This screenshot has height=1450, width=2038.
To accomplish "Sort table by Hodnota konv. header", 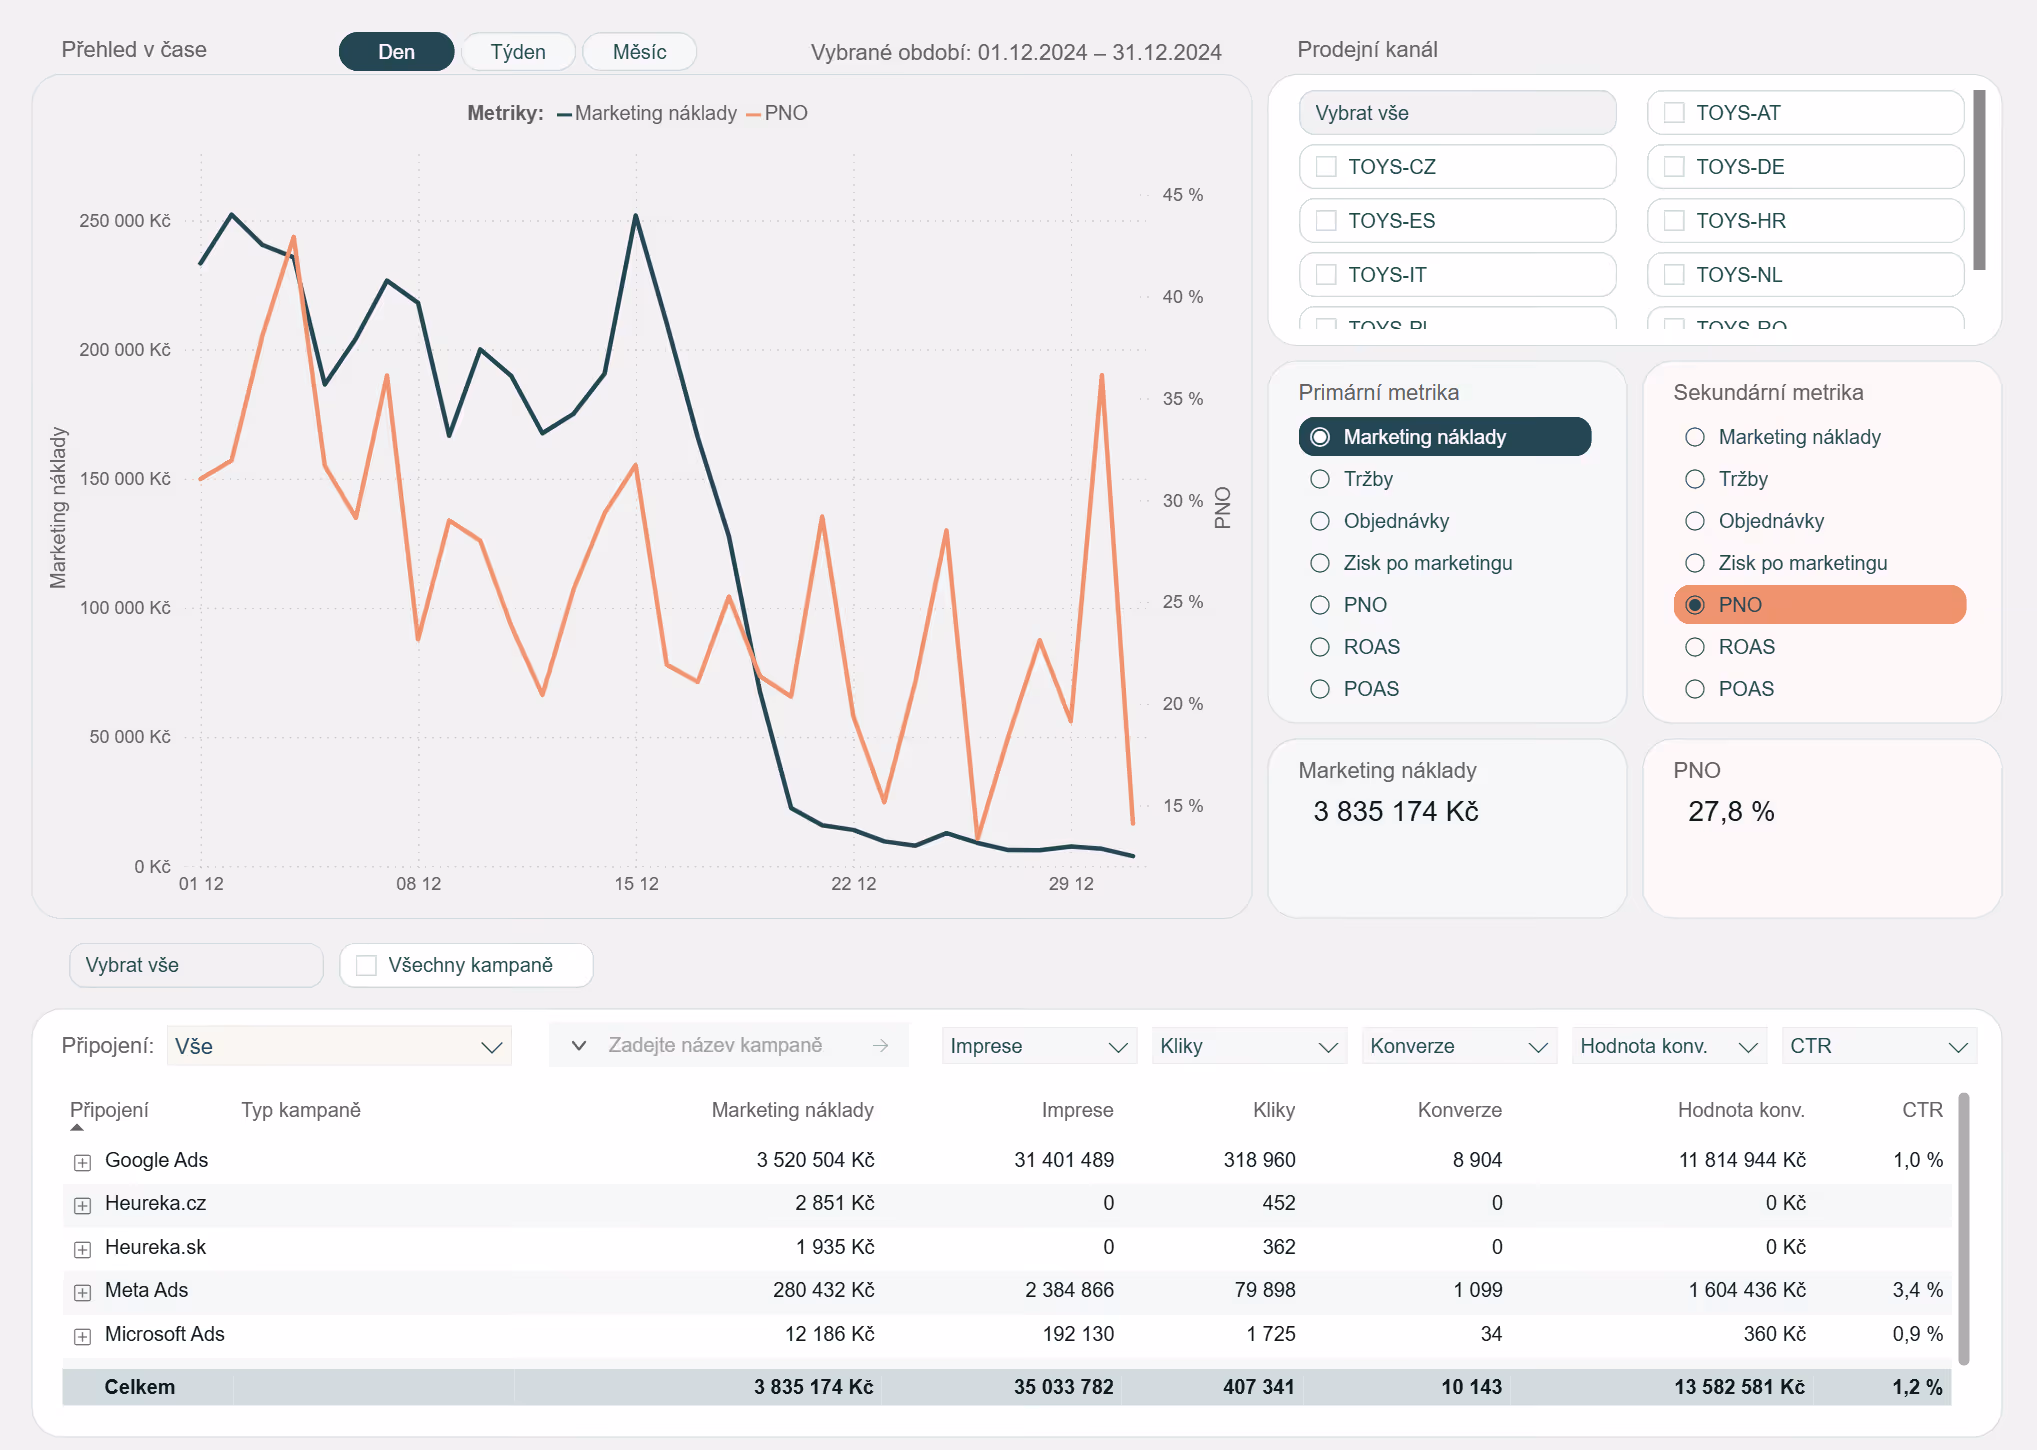I will coord(1741,1110).
